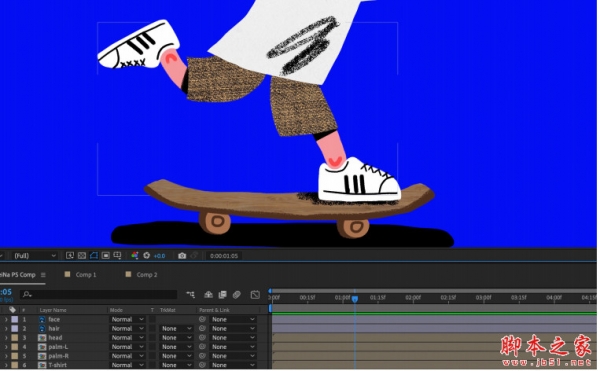Toggle the transparency grid icon

pos(82,256)
